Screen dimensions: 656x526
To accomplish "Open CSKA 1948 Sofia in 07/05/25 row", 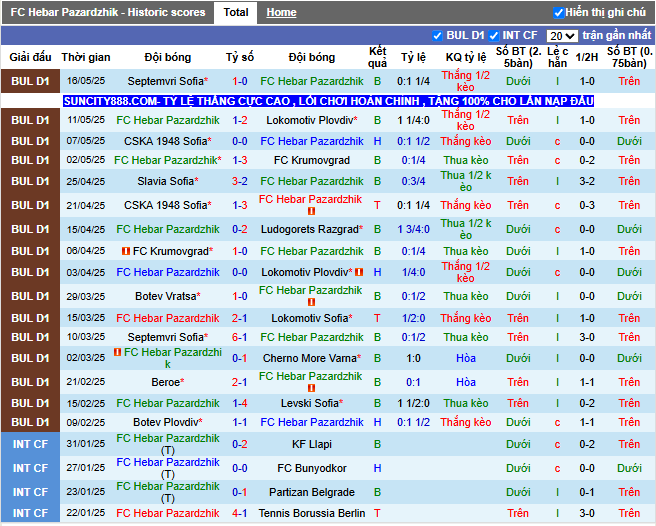I will [168, 141].
